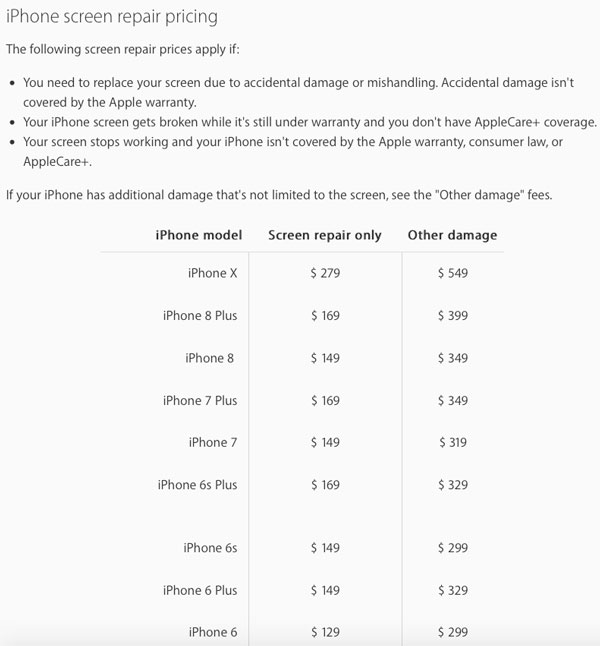
Task: Select the iPhone X row label
Action: point(212,273)
